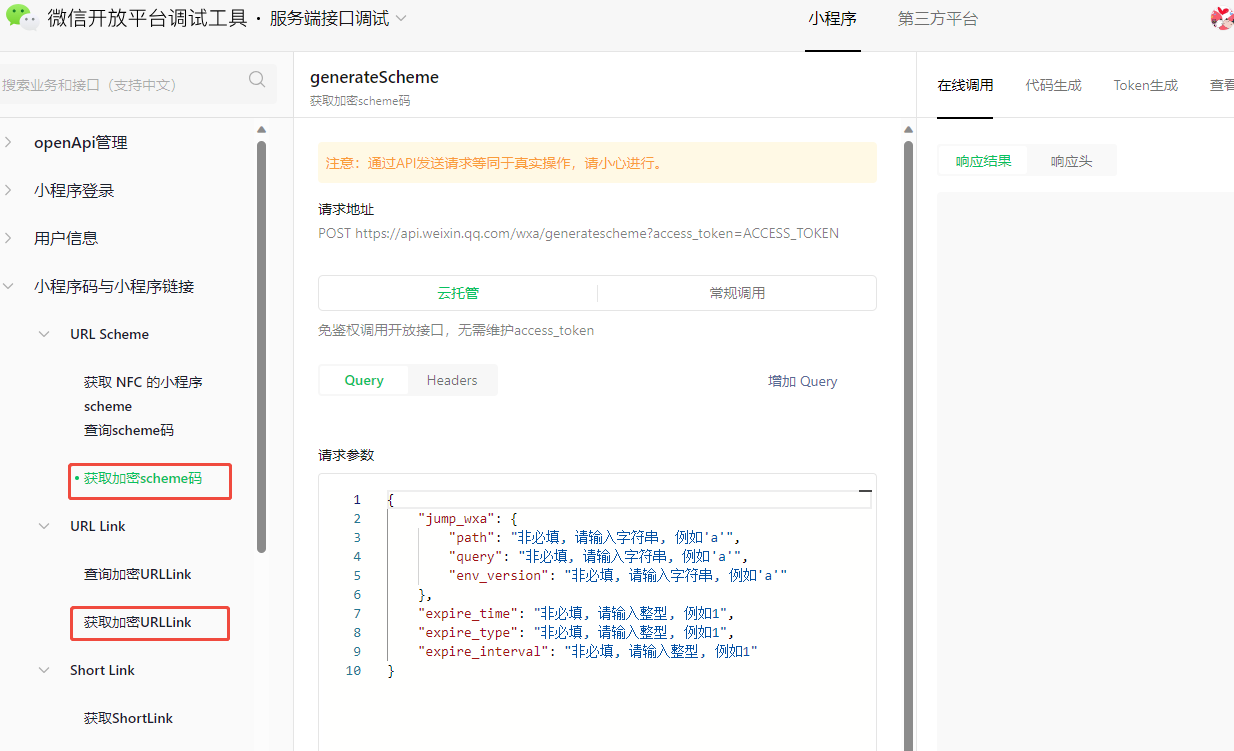Click the "expire_time" line in editor
The height and width of the screenshot is (751, 1234).
click(576, 613)
